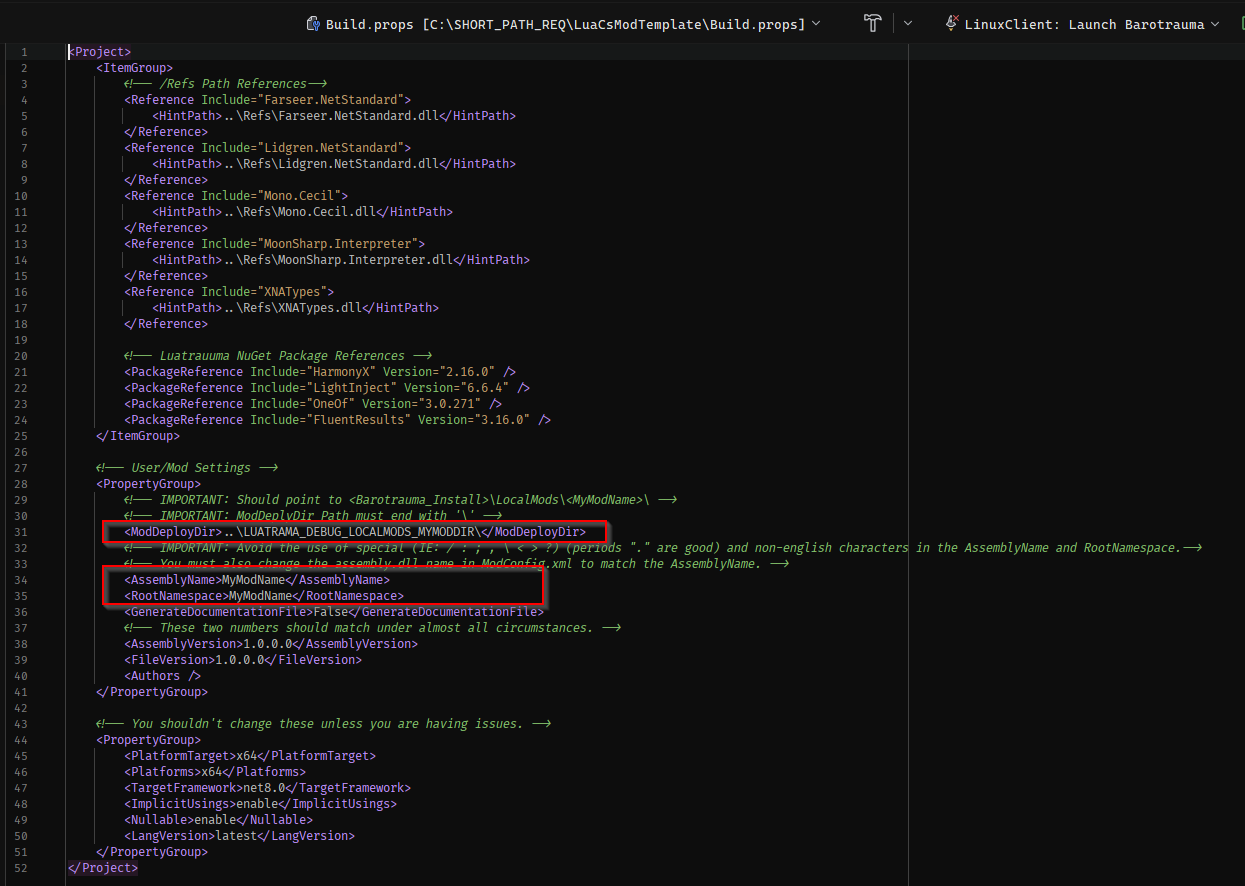Image resolution: width=1245 pixels, height=886 pixels.
Task: Click the 'You shouldn't change these' comment
Action: coord(324,723)
